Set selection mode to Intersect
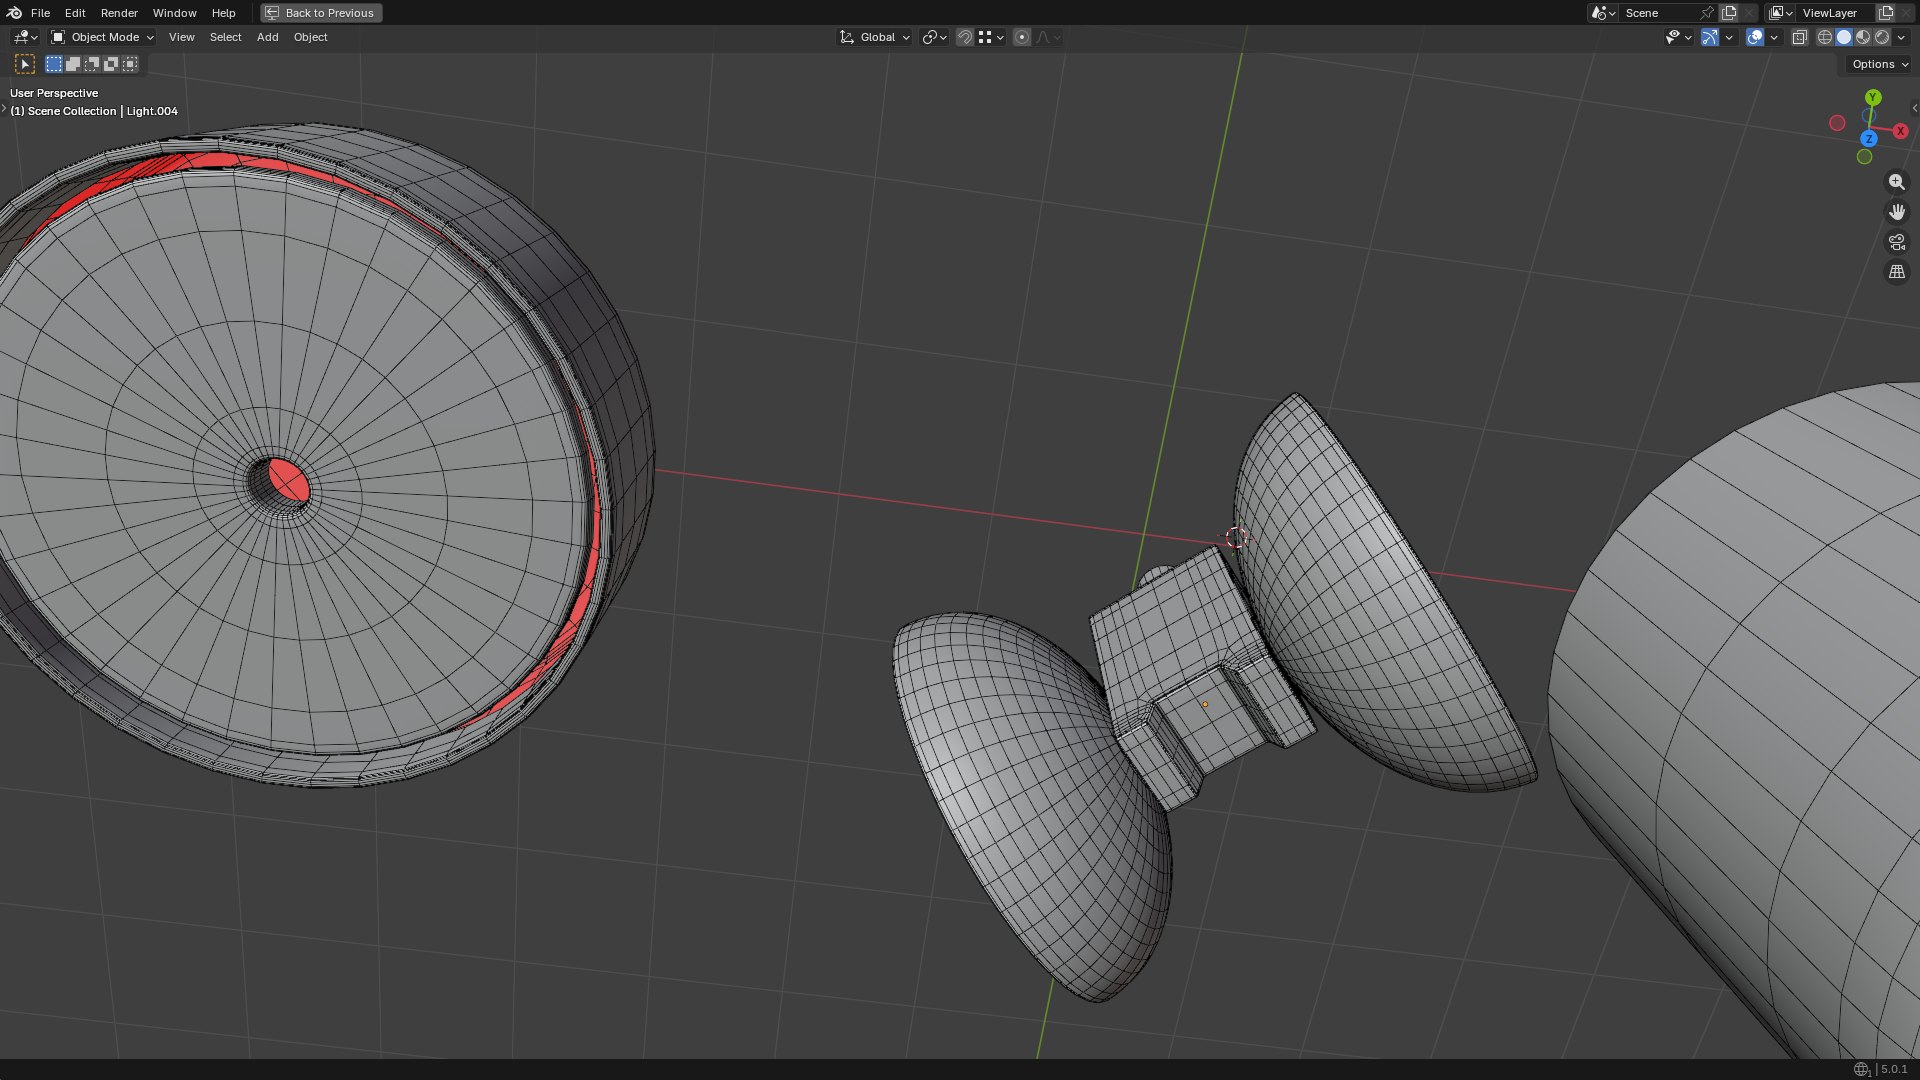 130,64
